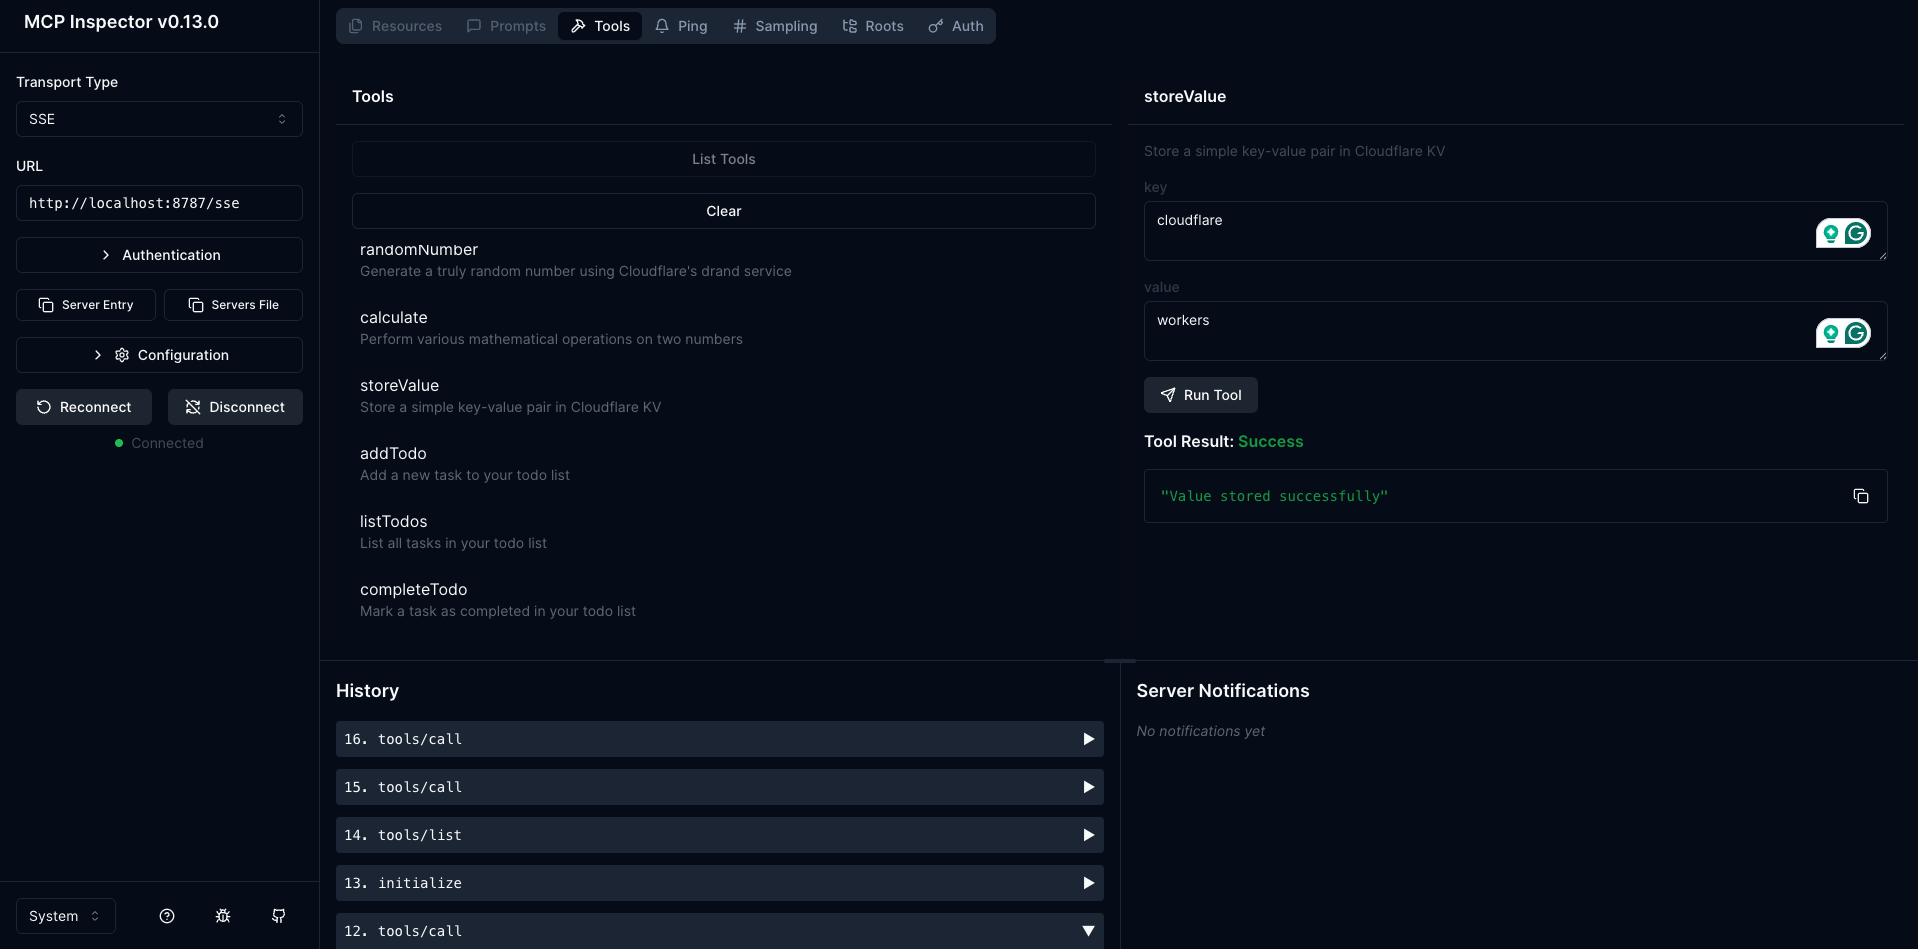
Task: Expand history entry 16 tools/call
Action: pyautogui.click(x=720, y=739)
